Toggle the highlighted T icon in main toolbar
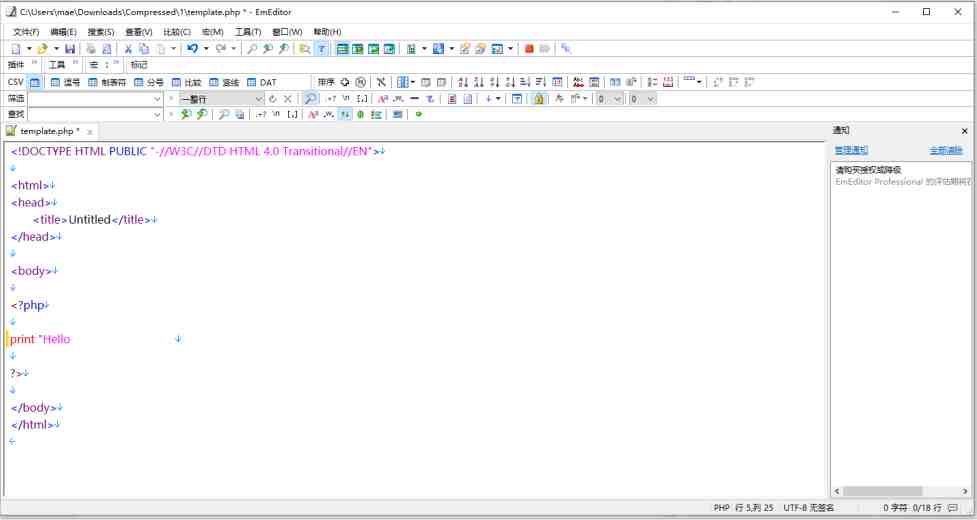Viewport: 977px width, 520px height. (x=322, y=49)
